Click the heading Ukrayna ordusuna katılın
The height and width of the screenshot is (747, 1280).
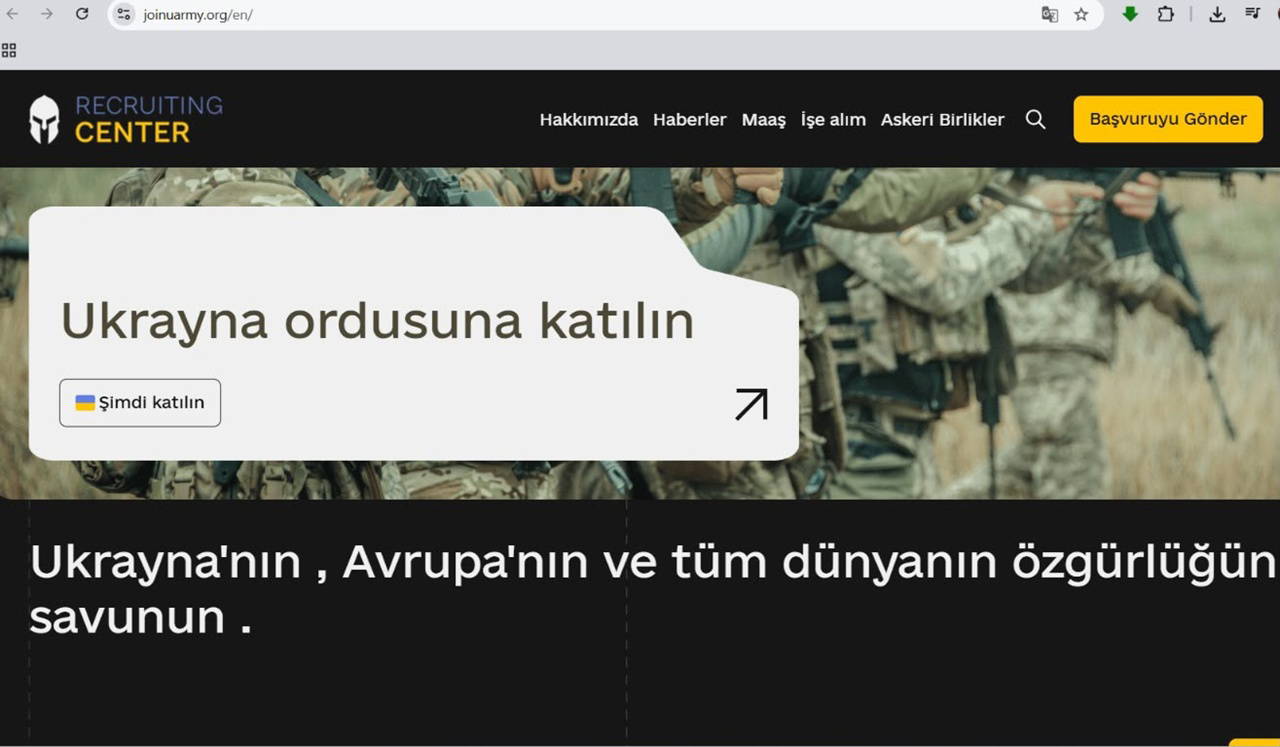click(378, 321)
